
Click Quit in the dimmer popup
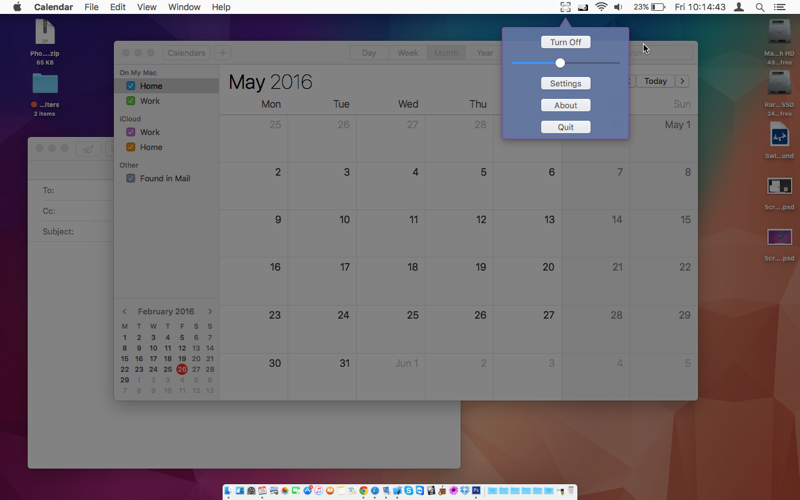point(565,127)
